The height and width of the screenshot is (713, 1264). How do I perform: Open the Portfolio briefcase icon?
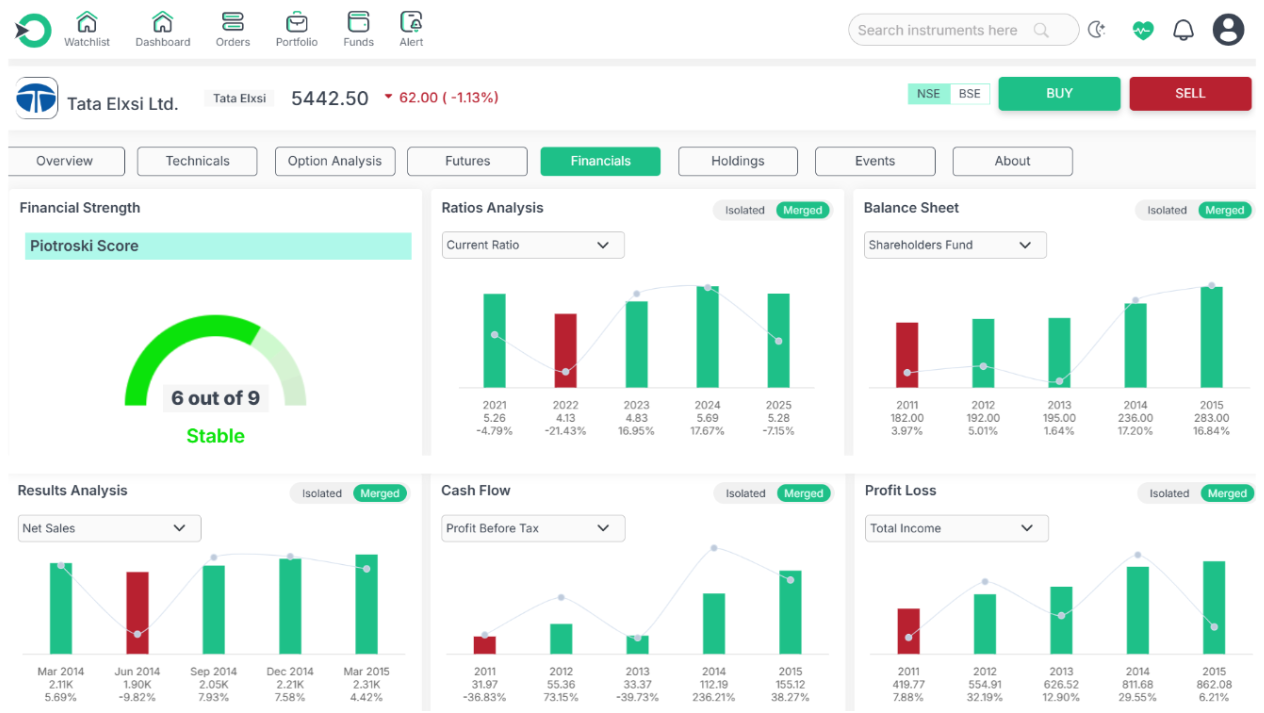(x=296, y=23)
